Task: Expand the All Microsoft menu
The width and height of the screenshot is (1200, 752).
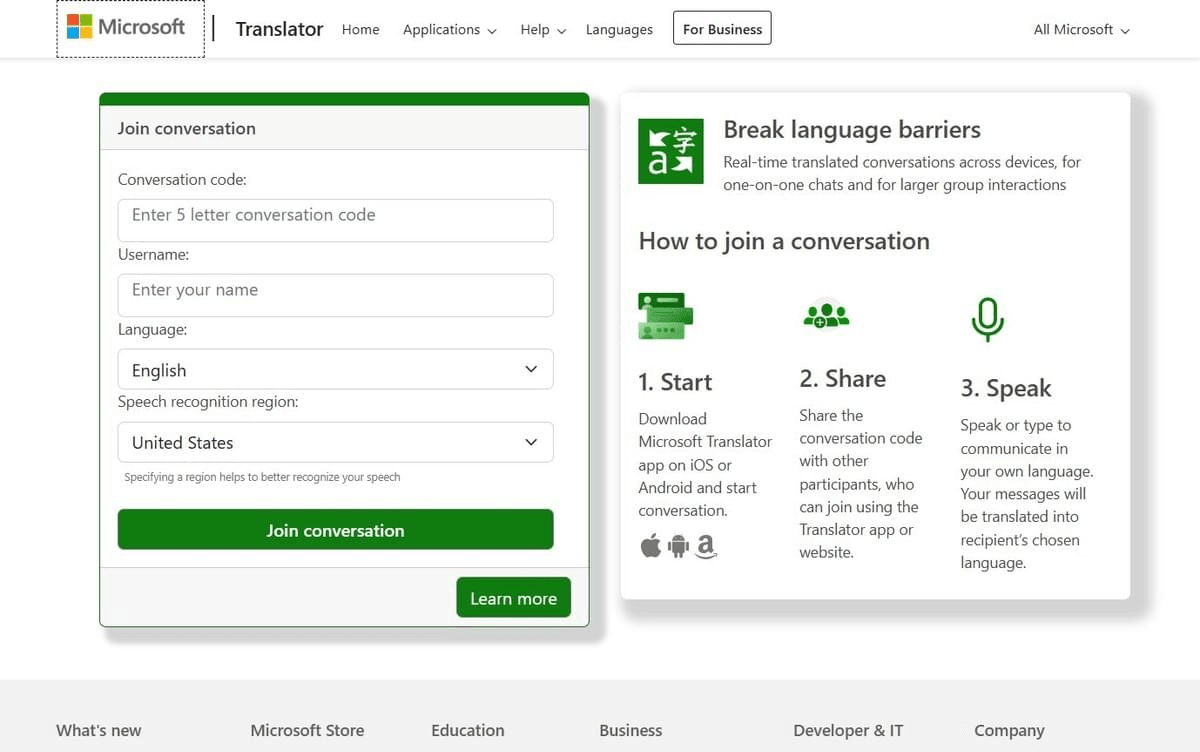Action: [1082, 30]
